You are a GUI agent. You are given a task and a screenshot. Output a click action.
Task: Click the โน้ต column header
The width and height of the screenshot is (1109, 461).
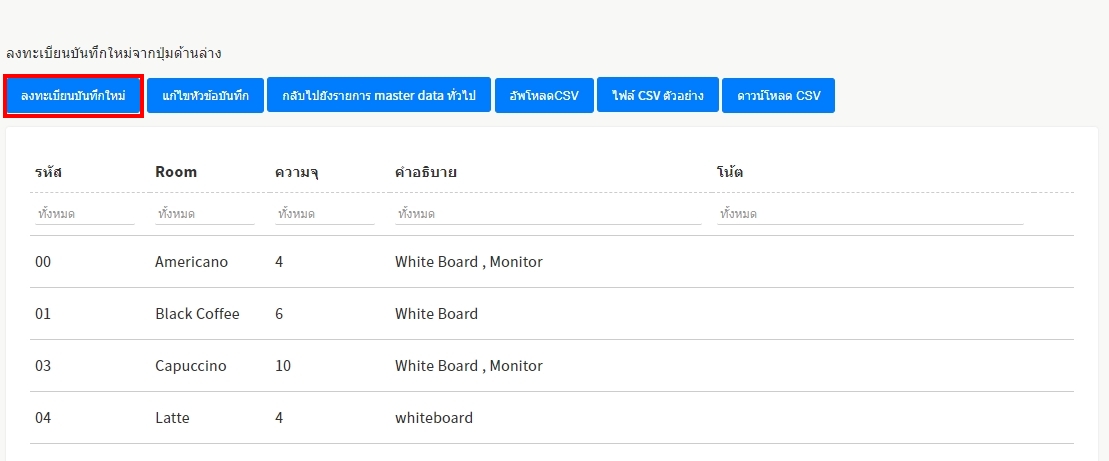(x=730, y=172)
